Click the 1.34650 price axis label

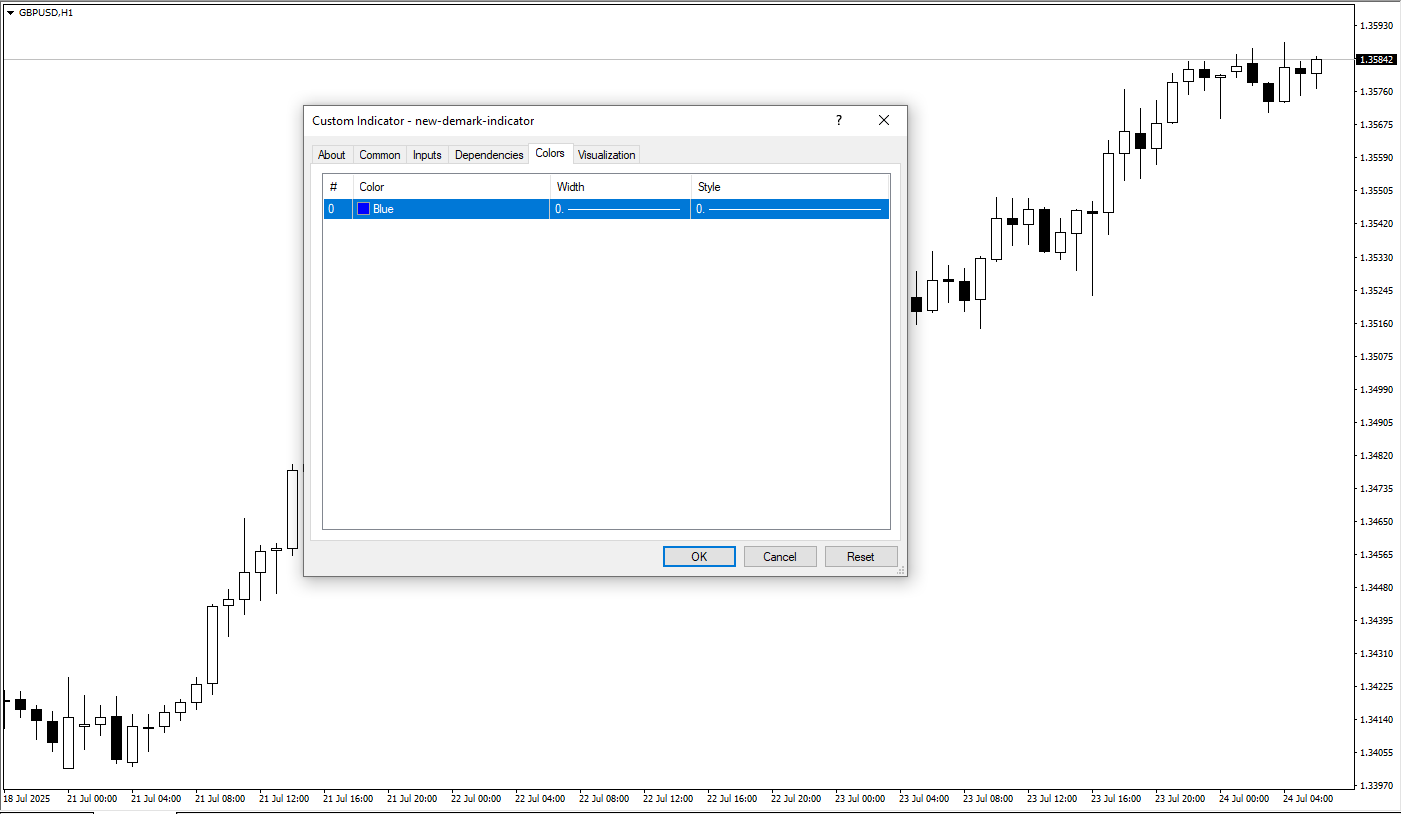pyautogui.click(x=1376, y=522)
